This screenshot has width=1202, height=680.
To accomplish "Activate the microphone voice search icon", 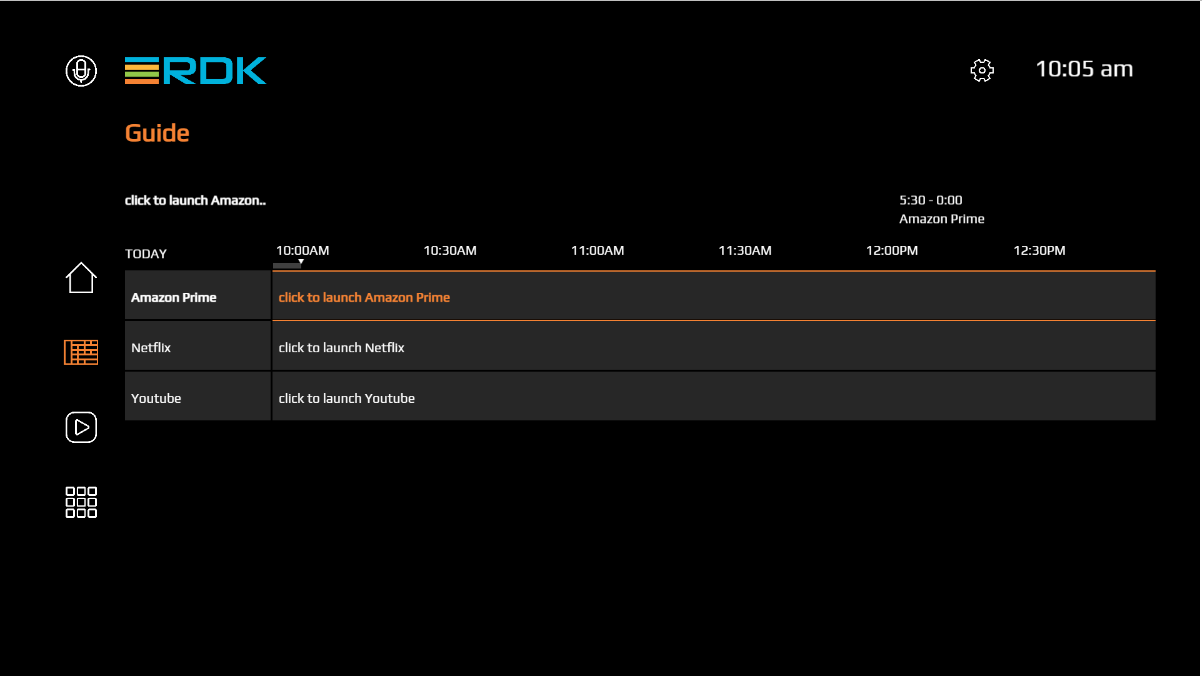I will [81, 70].
